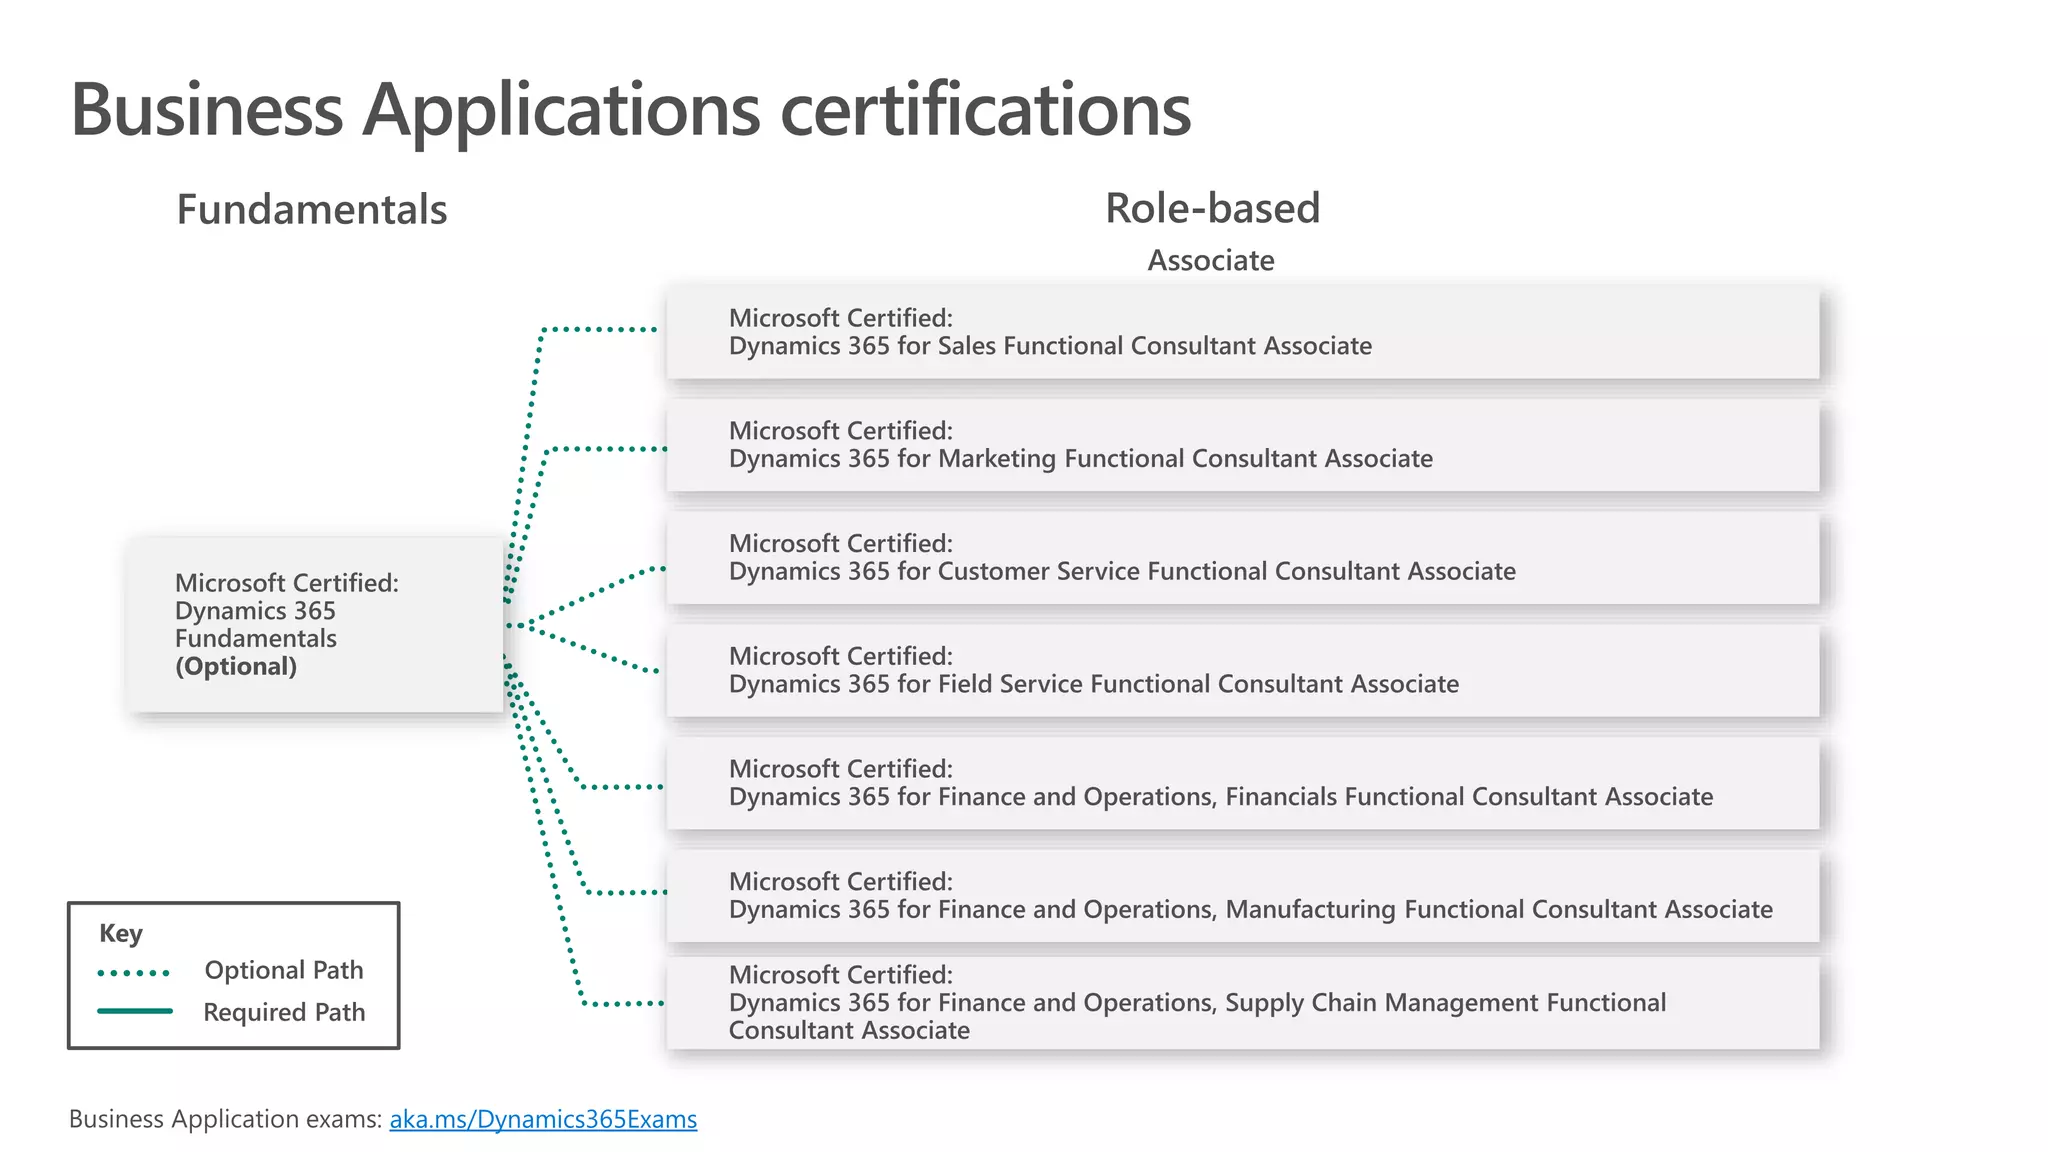
Task: Select the Field Service Functional Consultant card
Action: pyautogui.click(x=1243, y=671)
